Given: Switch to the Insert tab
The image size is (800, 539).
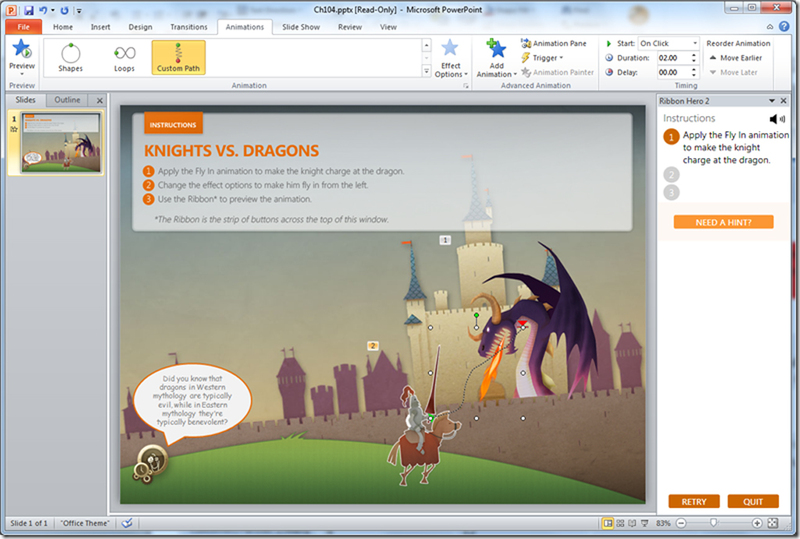Looking at the screenshot, I should tap(101, 27).
